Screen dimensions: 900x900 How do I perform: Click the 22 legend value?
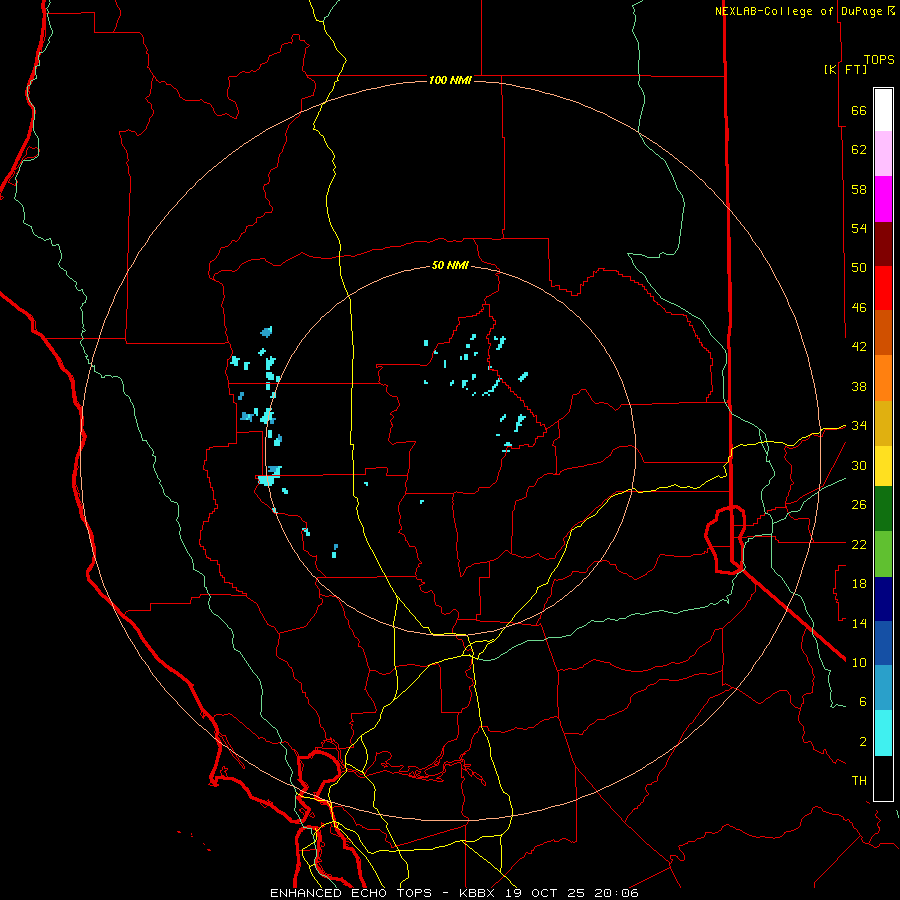(859, 544)
